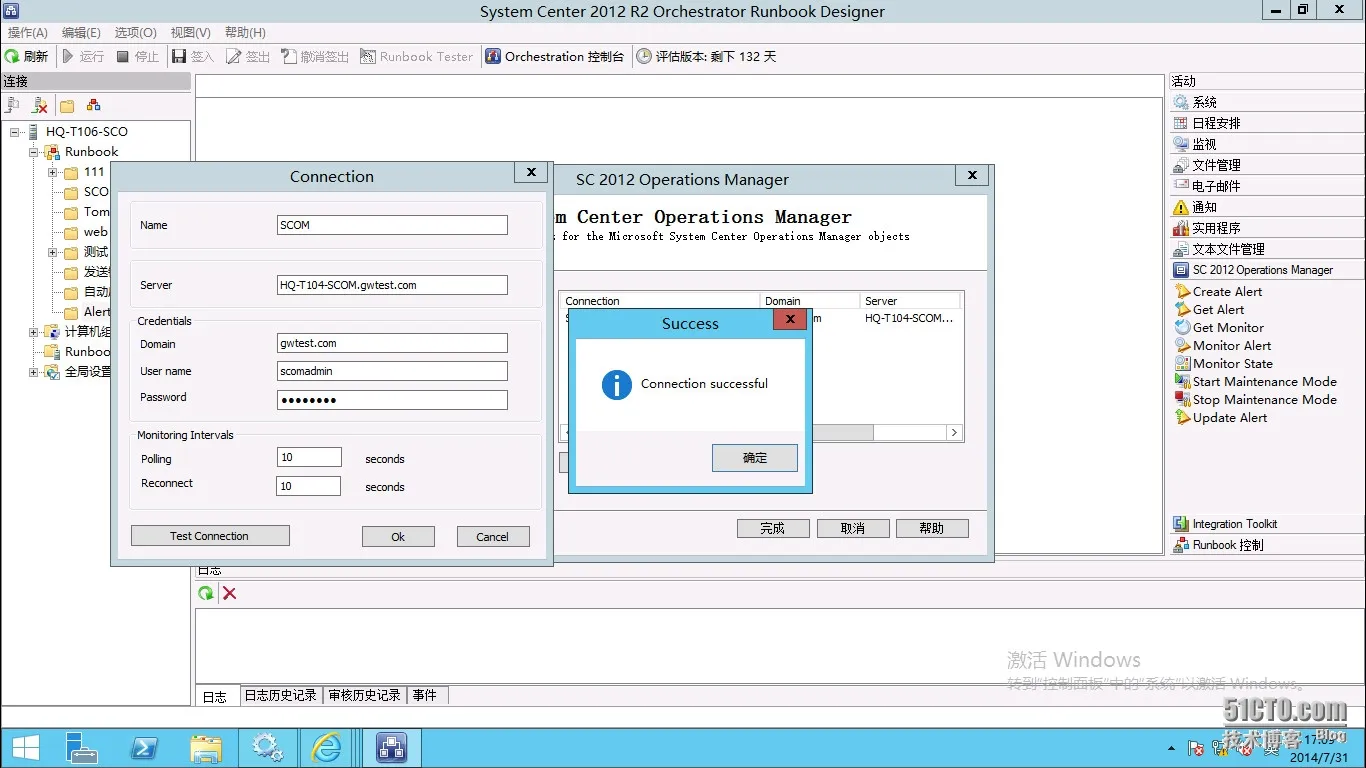
Task: Open the 操作(A) menu
Action: pyautogui.click(x=28, y=33)
